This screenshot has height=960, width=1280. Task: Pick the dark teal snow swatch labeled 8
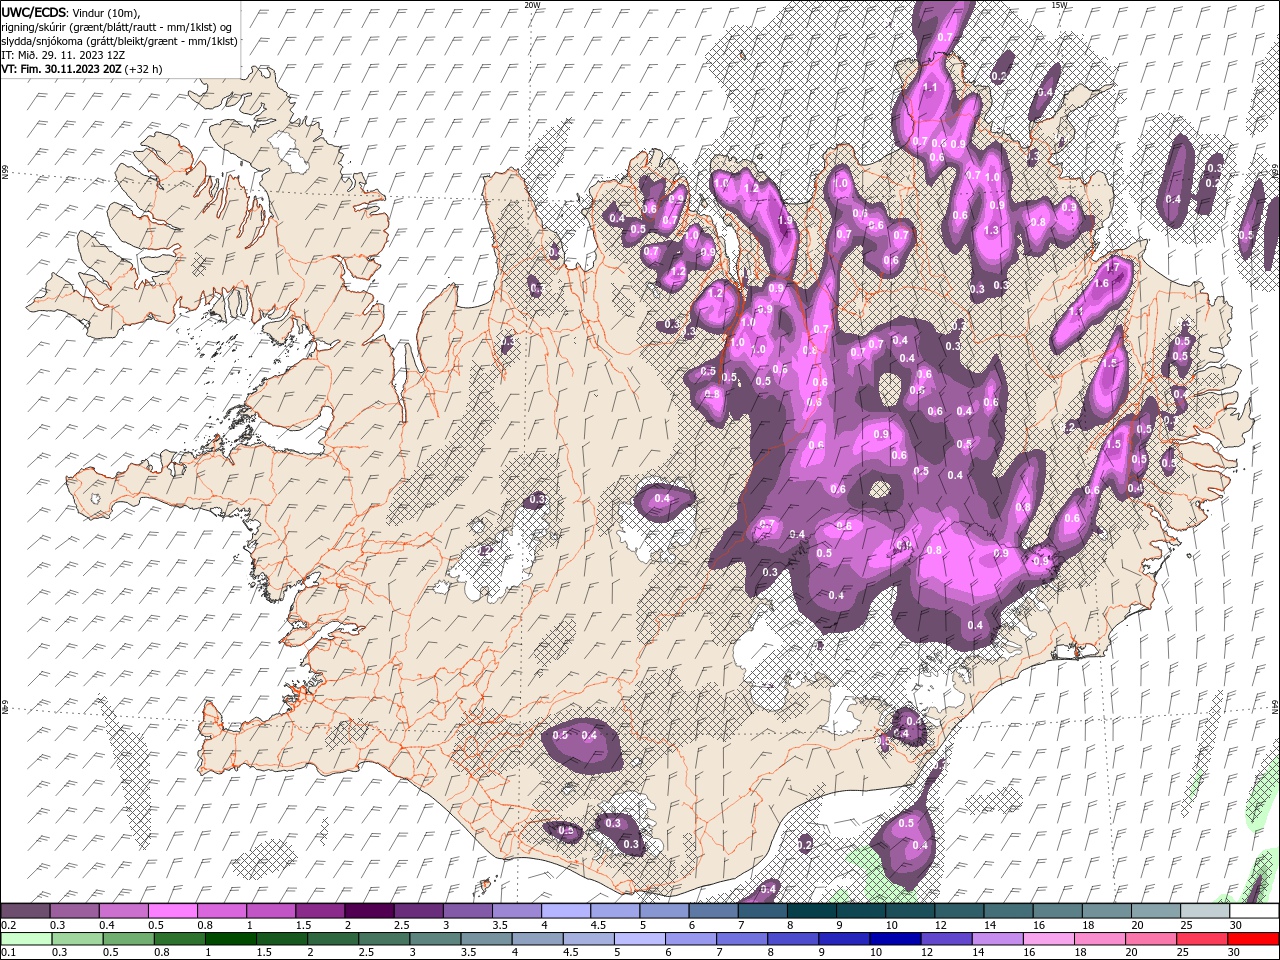point(810,911)
